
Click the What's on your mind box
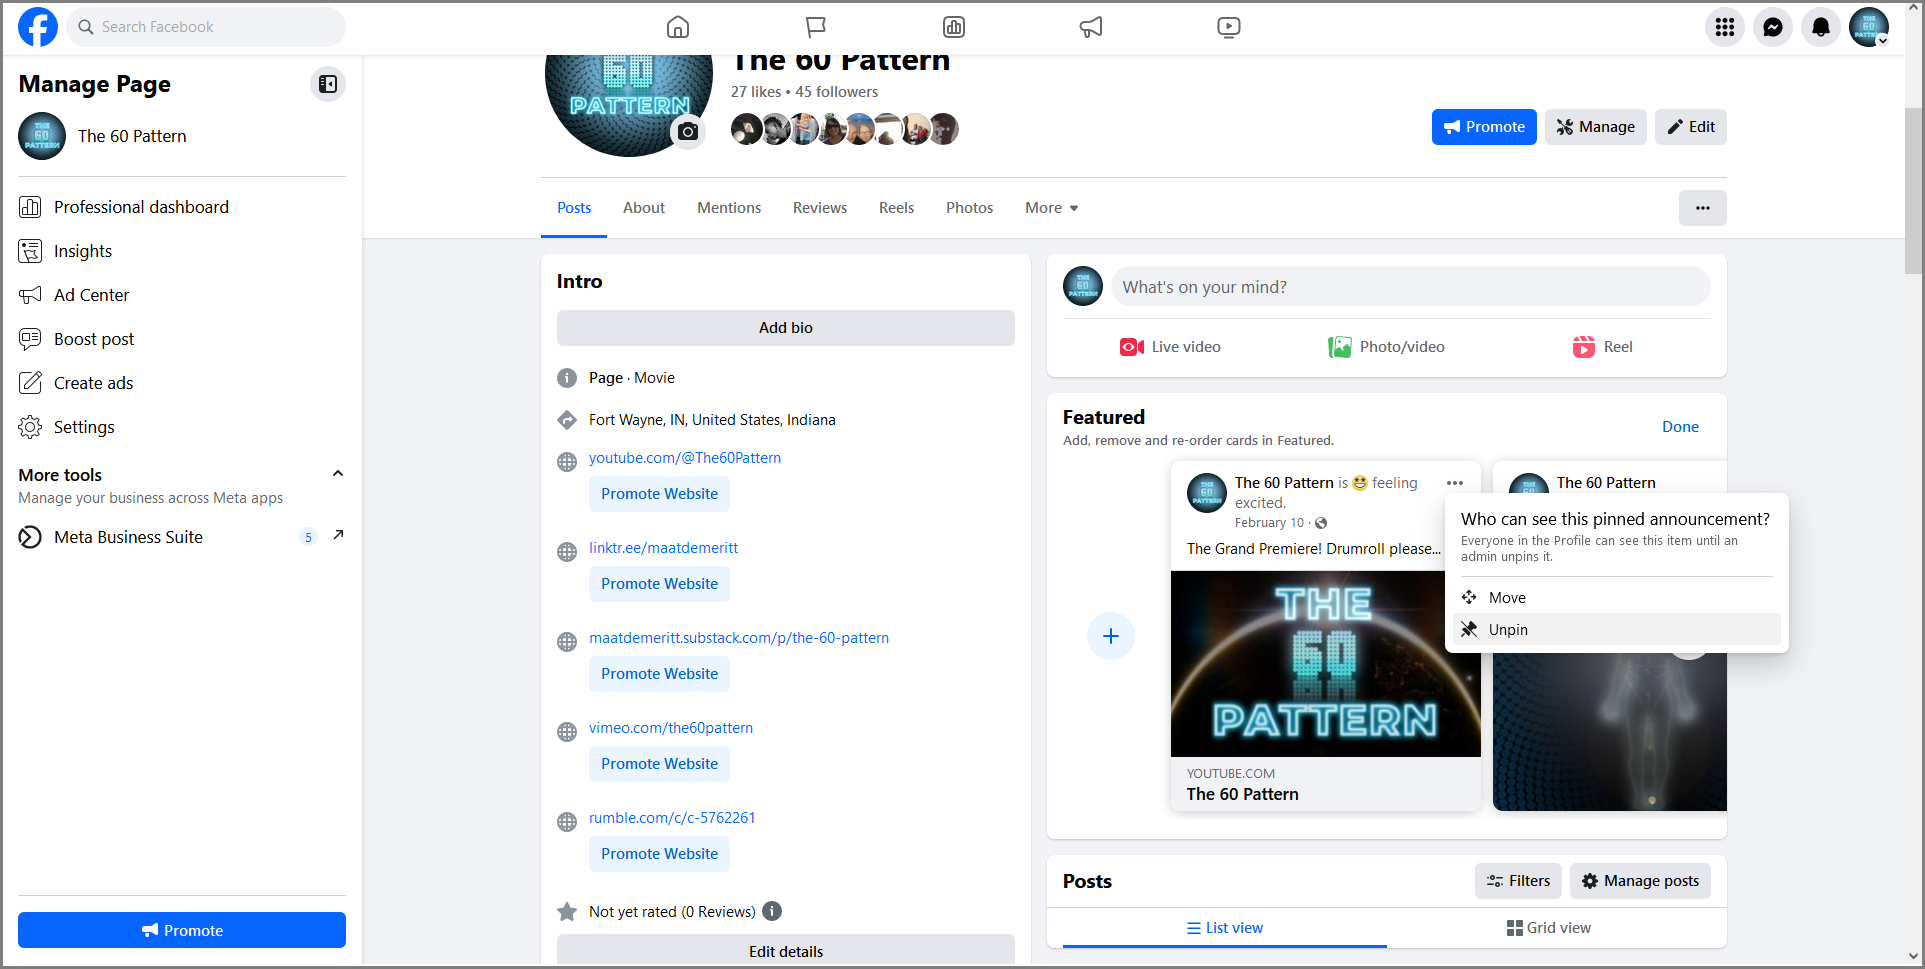[1410, 287]
